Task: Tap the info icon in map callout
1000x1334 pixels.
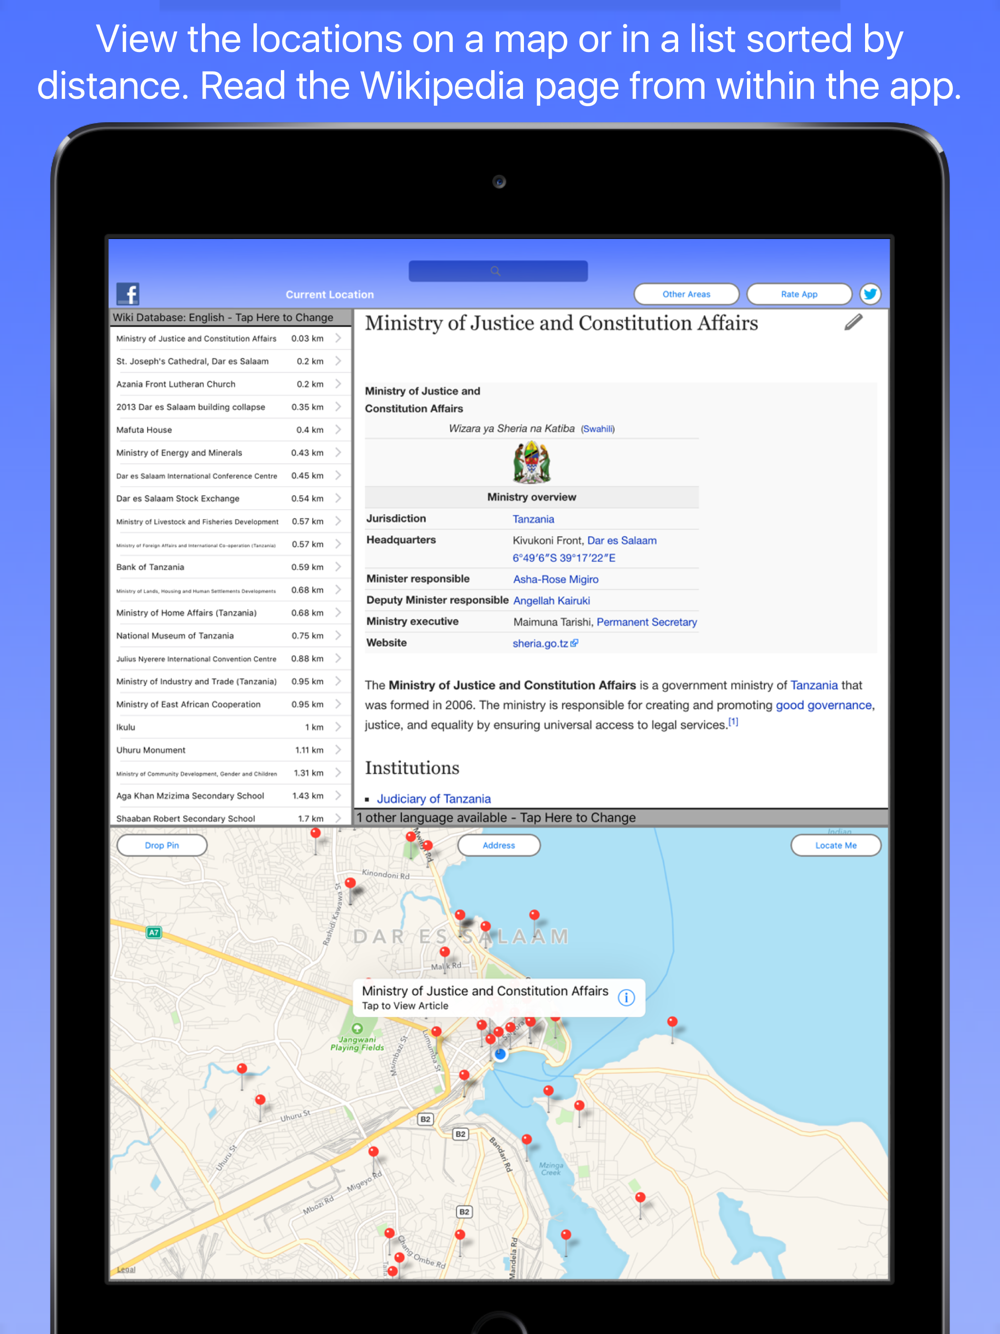Action: (626, 997)
